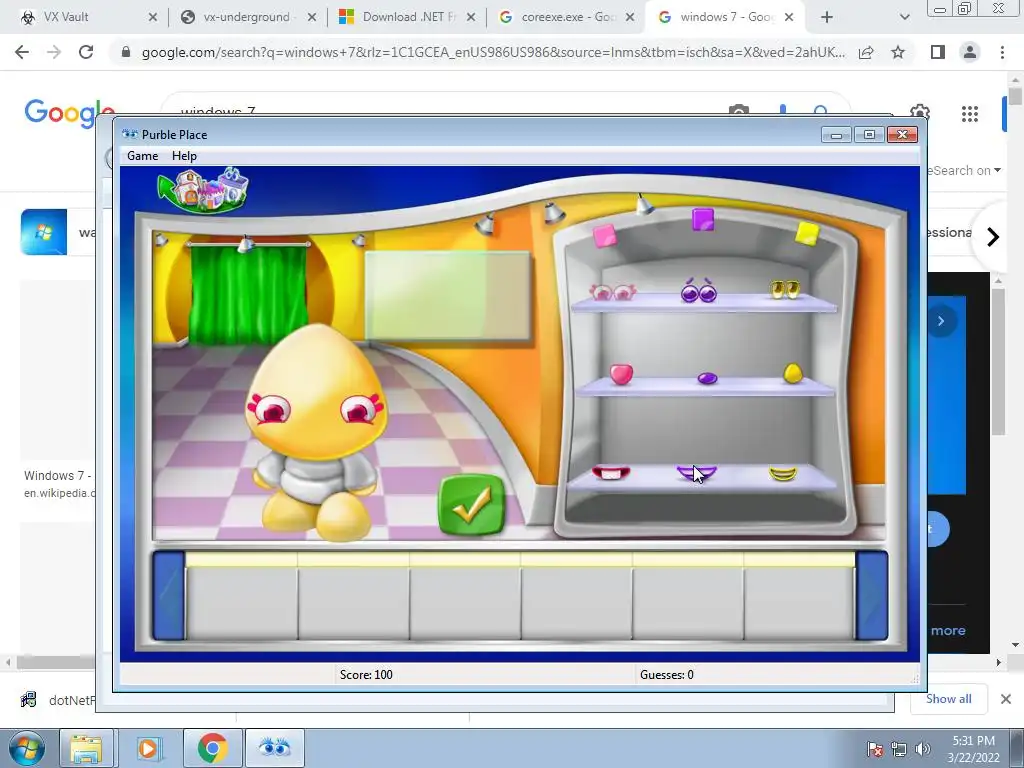Pick the yellow nose on the shelf
The image size is (1024, 768).
792,373
